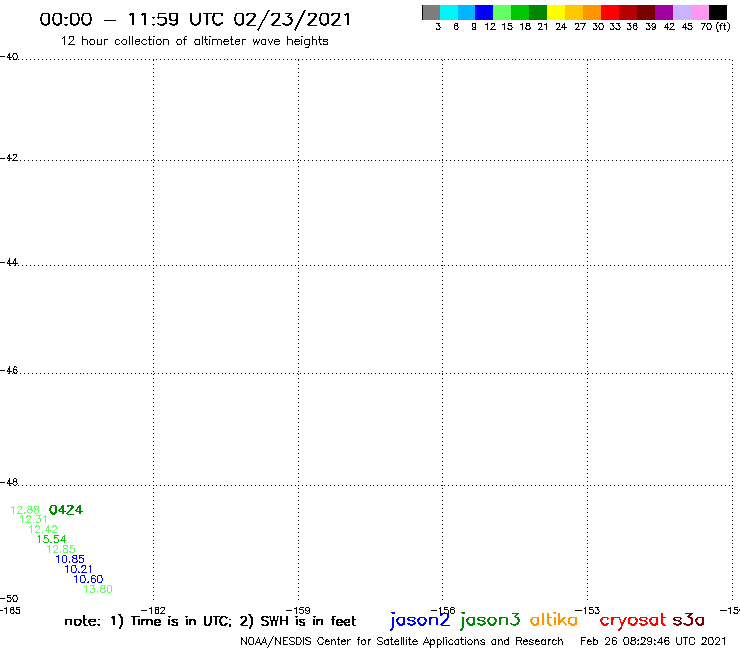Click the -40 latitude axis label
The height and width of the screenshot is (650, 740).
(x=9, y=57)
